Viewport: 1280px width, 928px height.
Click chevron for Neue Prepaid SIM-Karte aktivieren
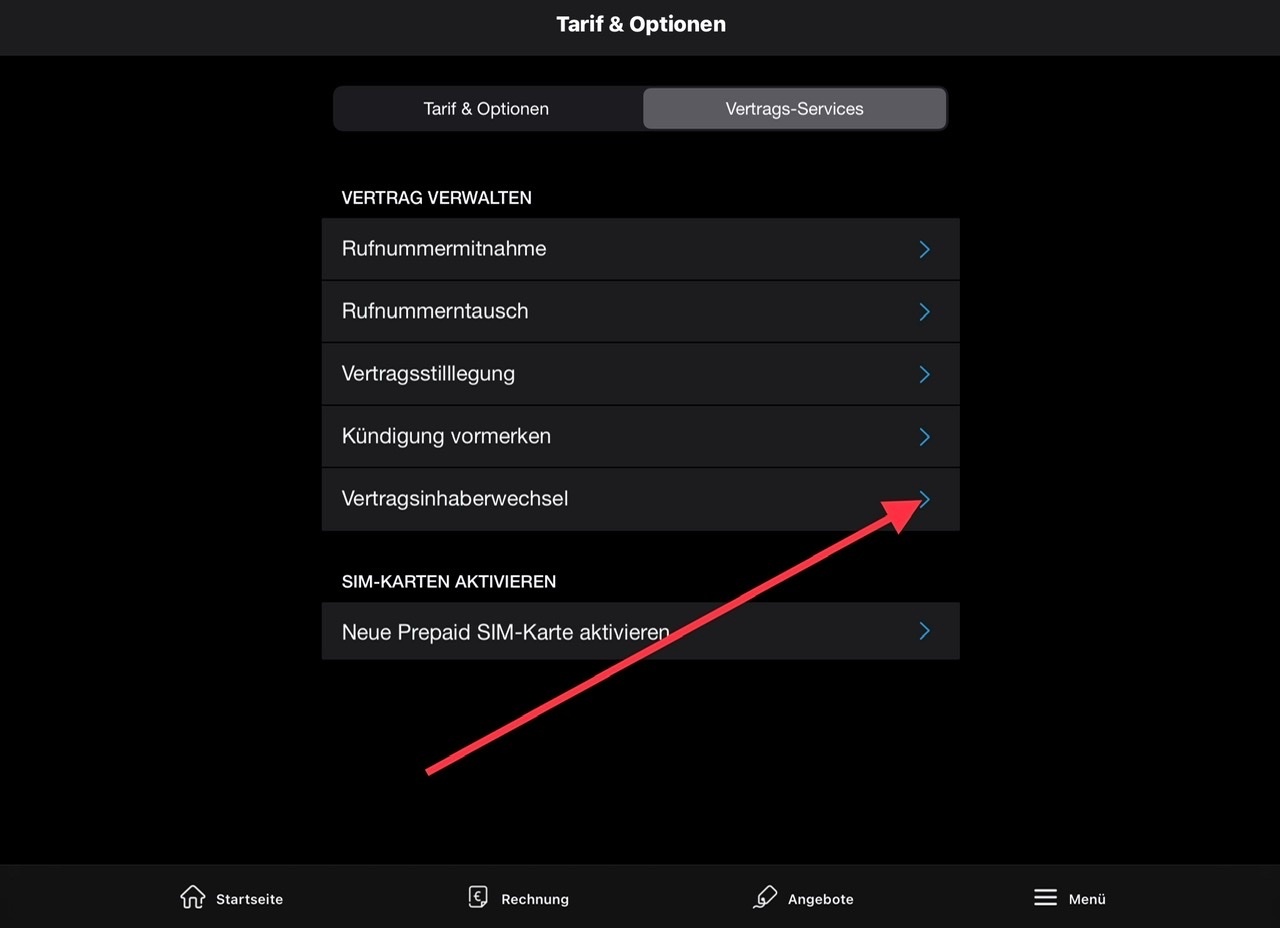click(925, 631)
